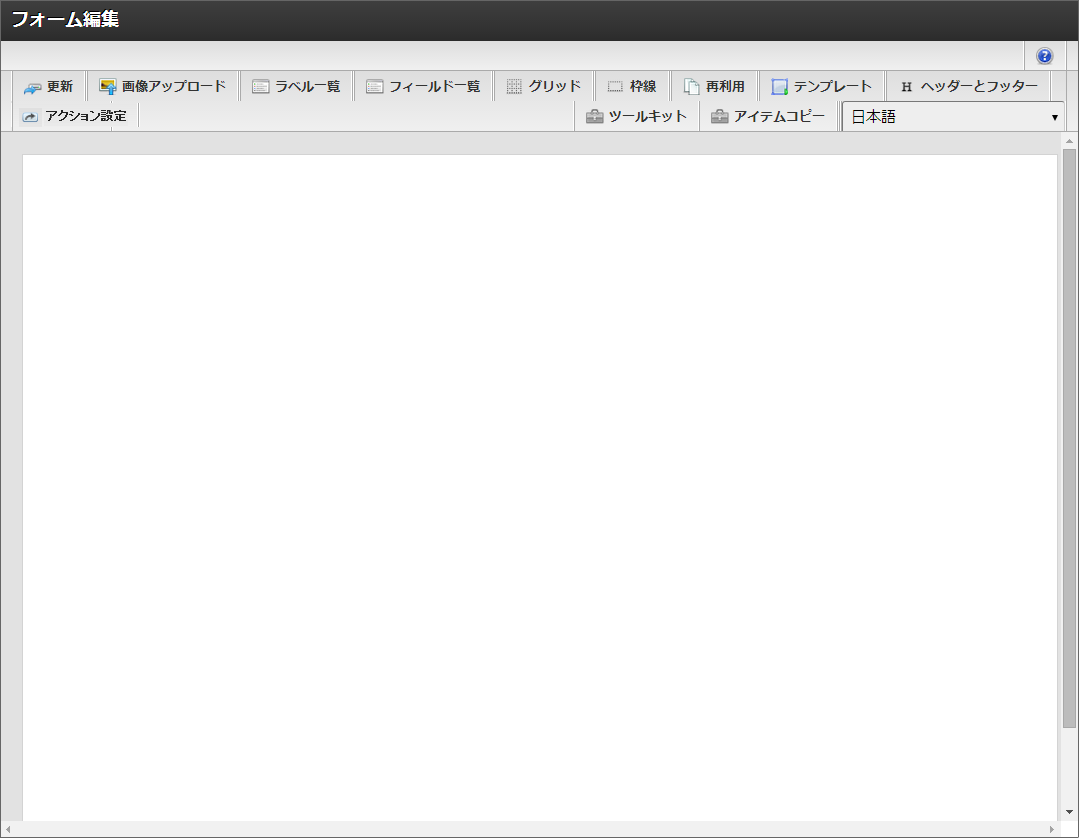This screenshot has width=1079, height=838.
Task: Click the vertical scrollbar down arrow
Action: click(x=1069, y=812)
